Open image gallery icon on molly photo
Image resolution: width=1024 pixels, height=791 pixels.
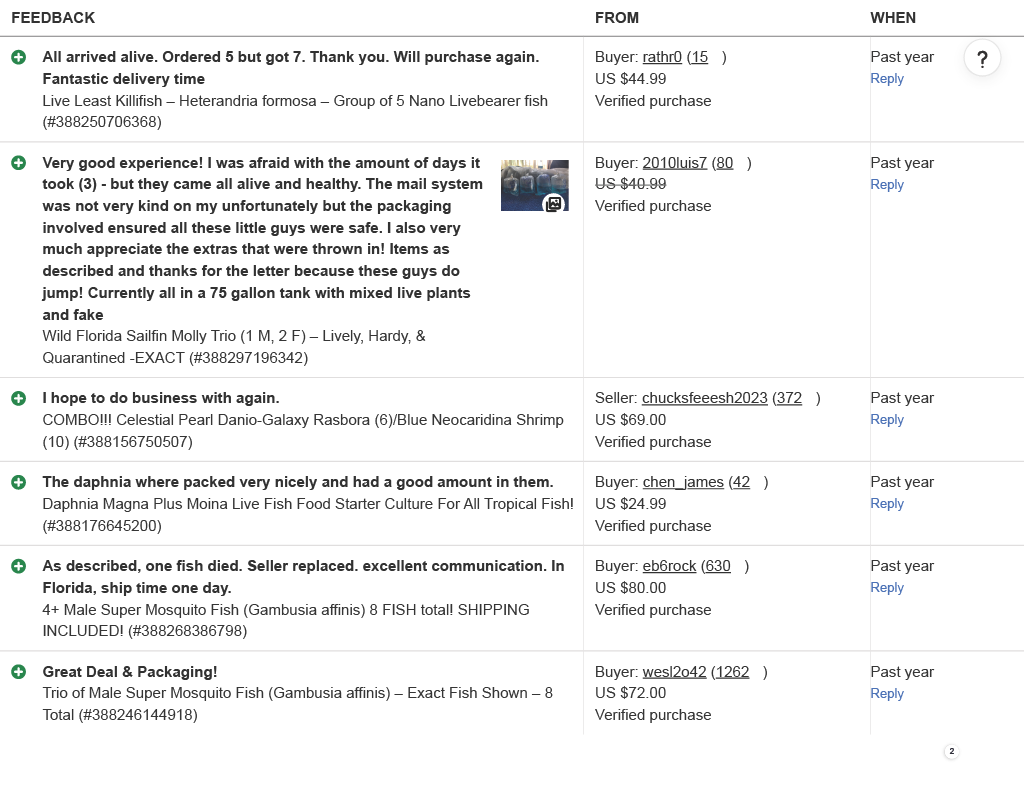click(553, 204)
